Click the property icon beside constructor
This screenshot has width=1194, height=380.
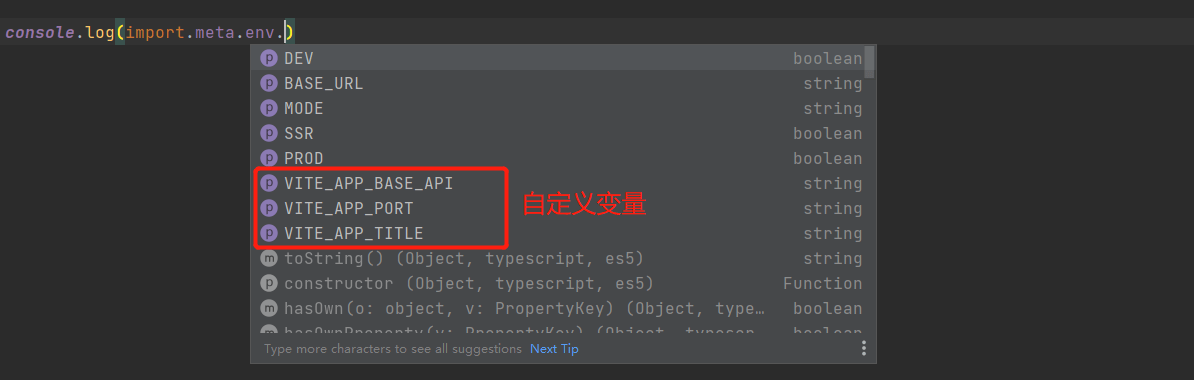point(268,283)
